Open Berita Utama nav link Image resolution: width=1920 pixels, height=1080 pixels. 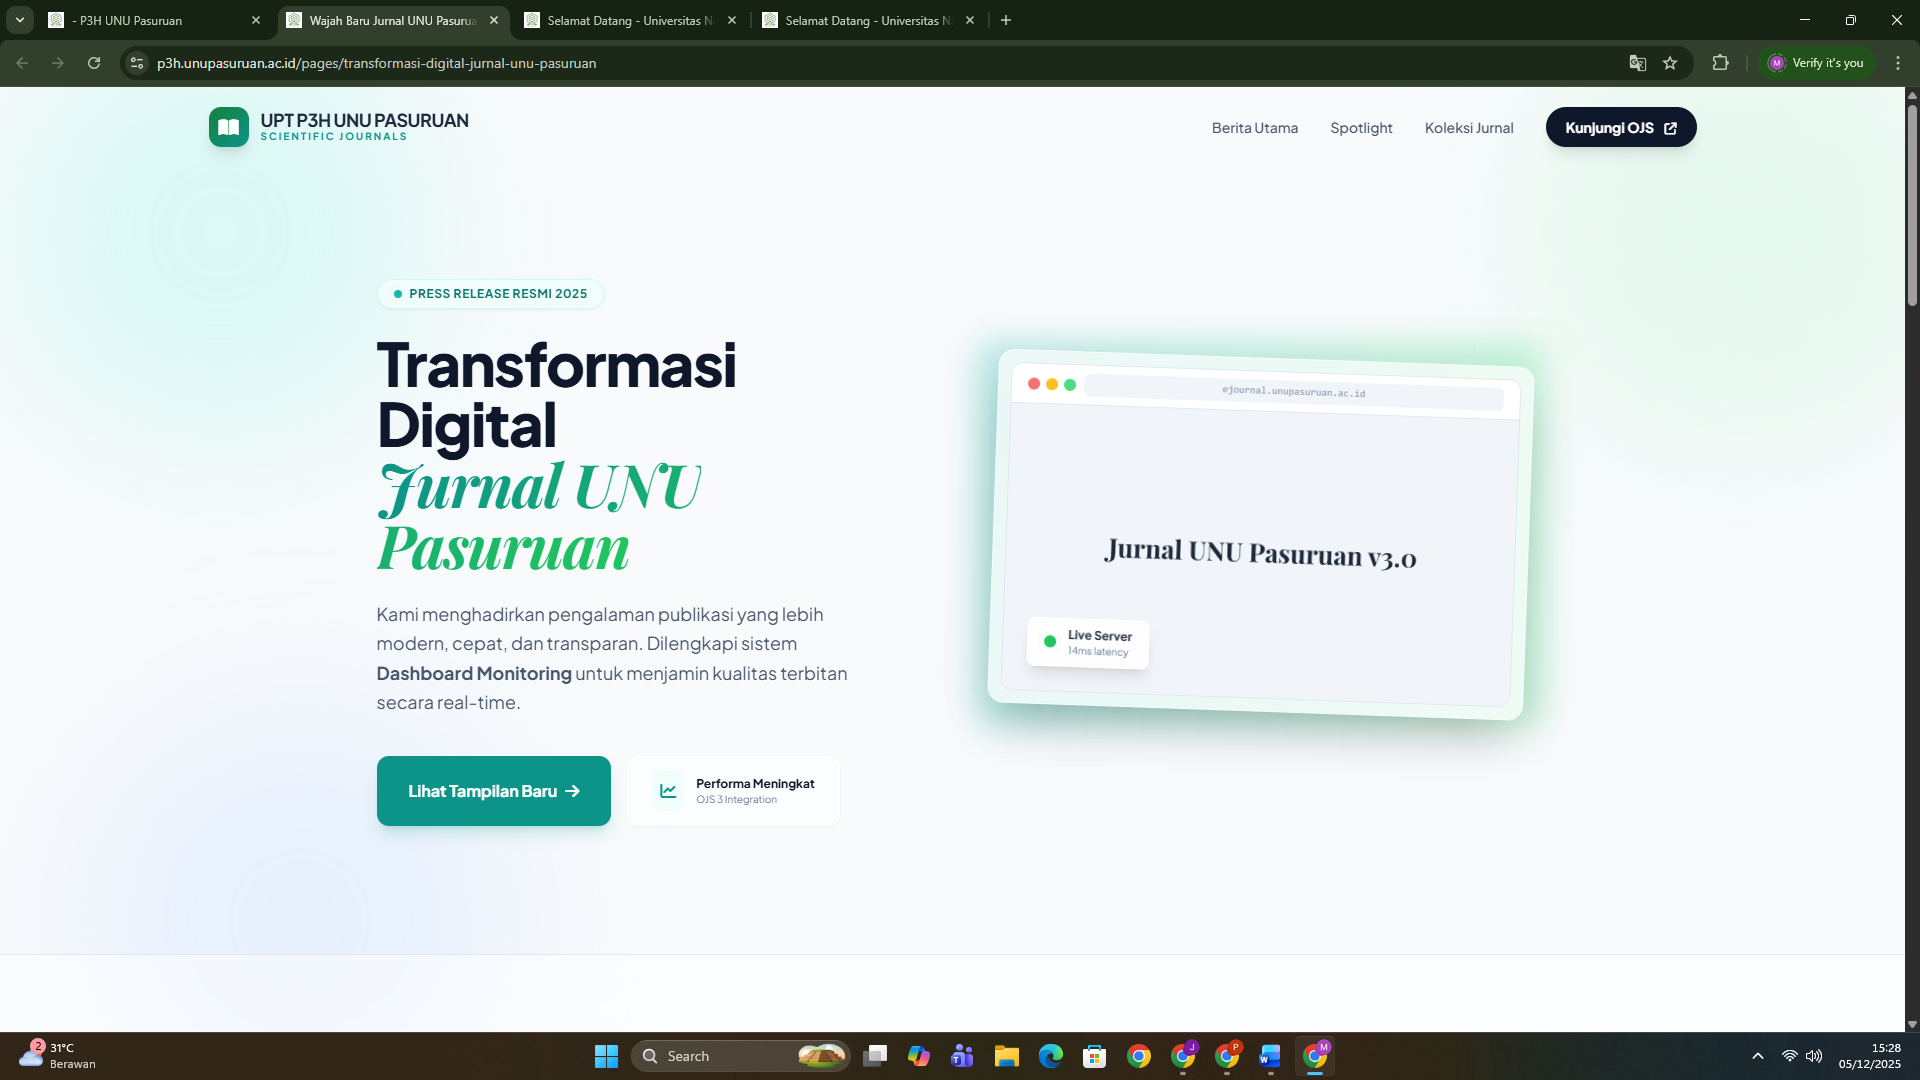(x=1255, y=128)
